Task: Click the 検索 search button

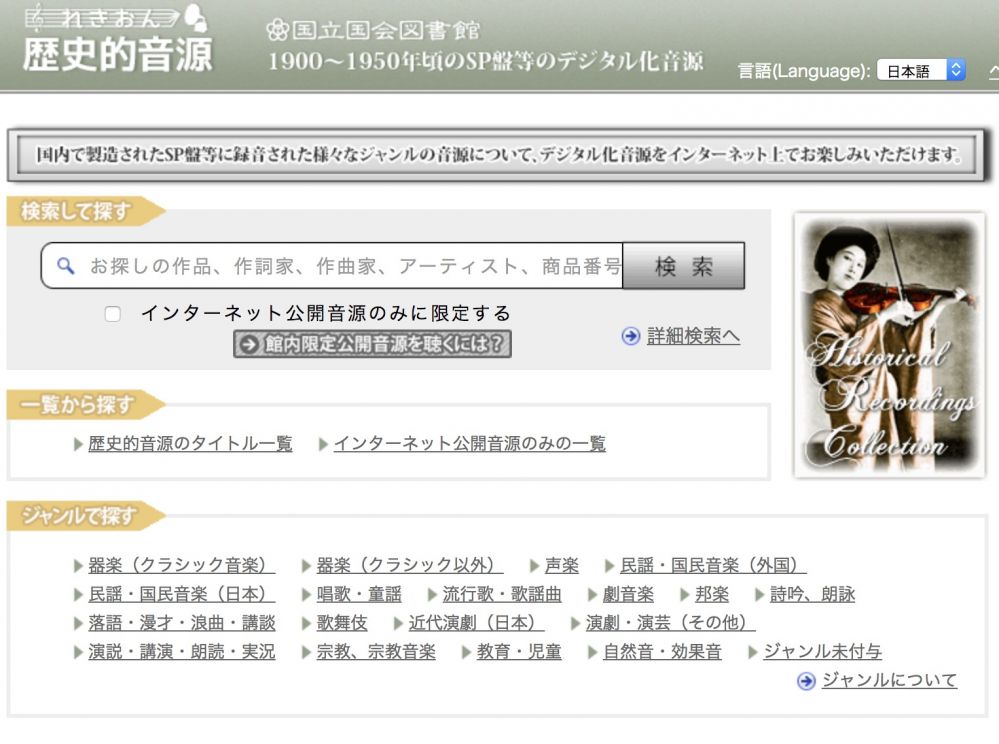Action: [684, 266]
